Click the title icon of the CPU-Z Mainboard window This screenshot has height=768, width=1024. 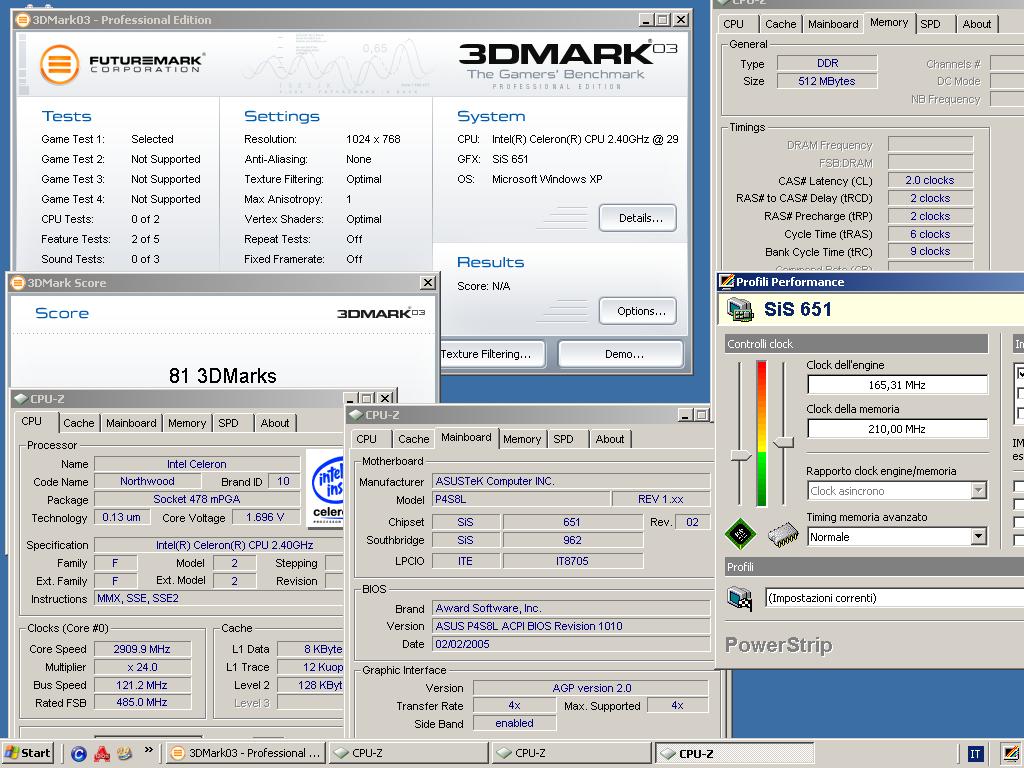point(356,415)
